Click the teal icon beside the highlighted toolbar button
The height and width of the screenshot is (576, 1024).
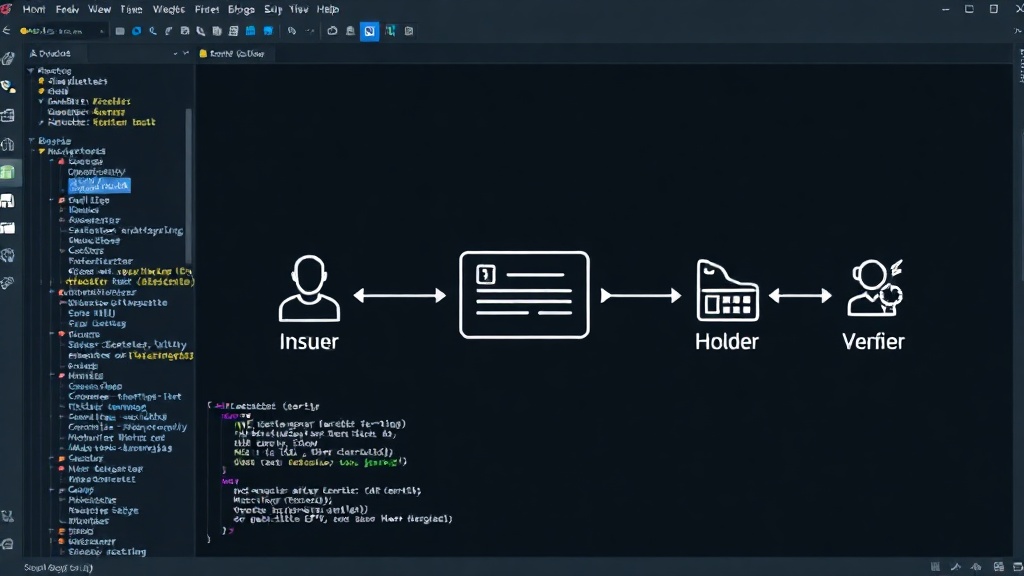pyautogui.click(x=390, y=31)
